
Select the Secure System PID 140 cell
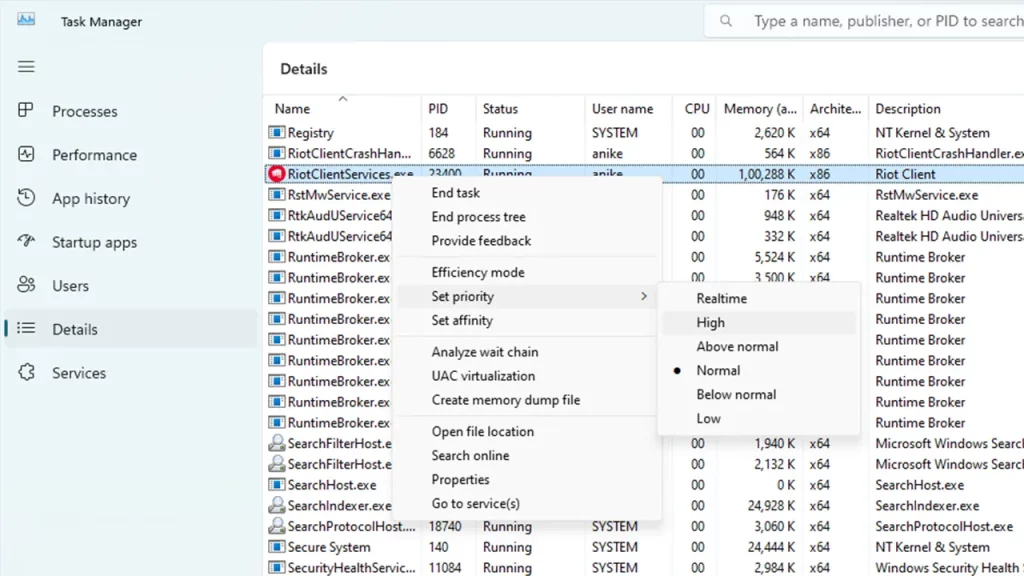[x=439, y=547]
